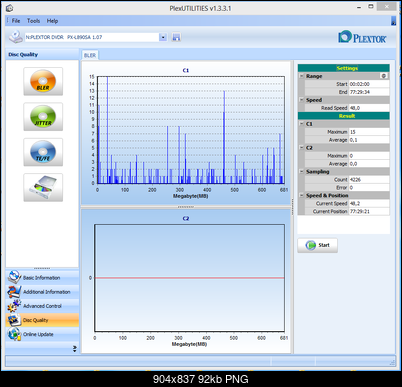Image resolution: width=402 pixels, height=387 pixels.
Task: Click the Result header bar
Action: pos(343,116)
